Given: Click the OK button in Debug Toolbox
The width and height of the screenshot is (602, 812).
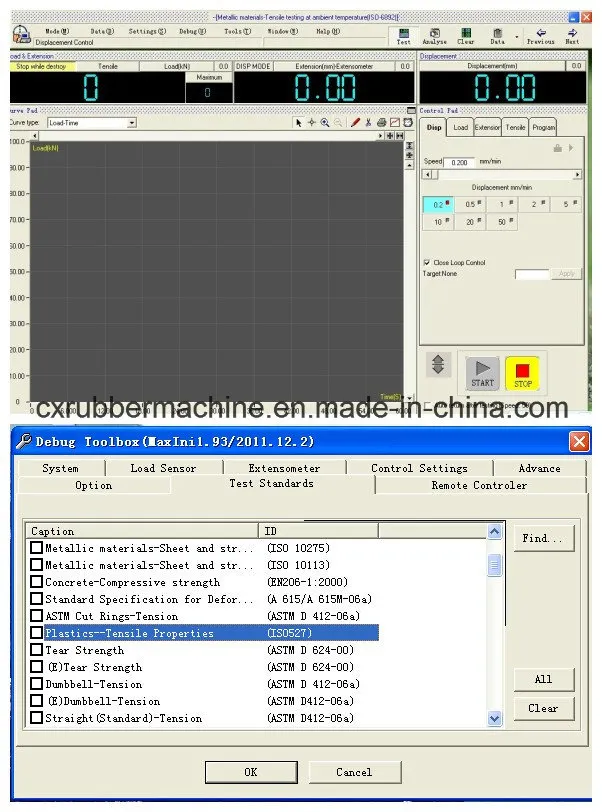Looking at the screenshot, I should click(250, 772).
